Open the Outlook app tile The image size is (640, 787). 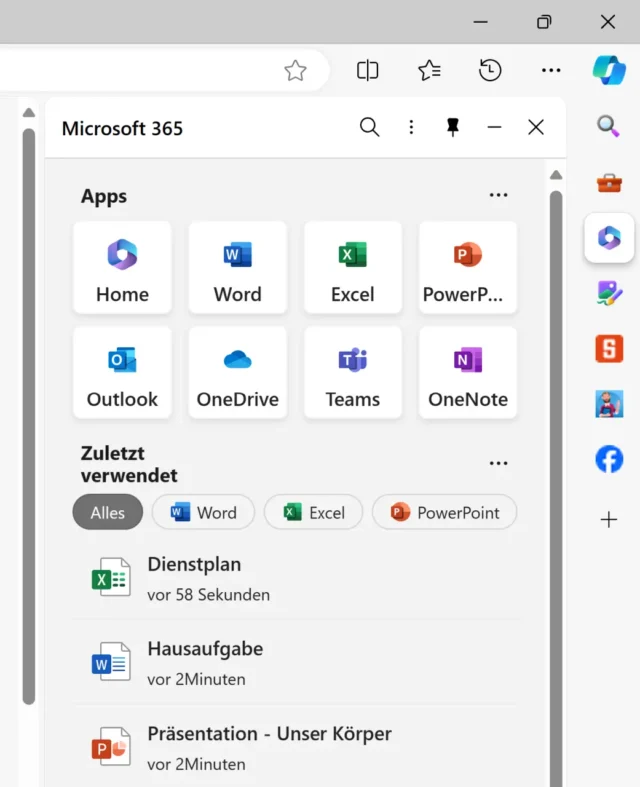122,372
